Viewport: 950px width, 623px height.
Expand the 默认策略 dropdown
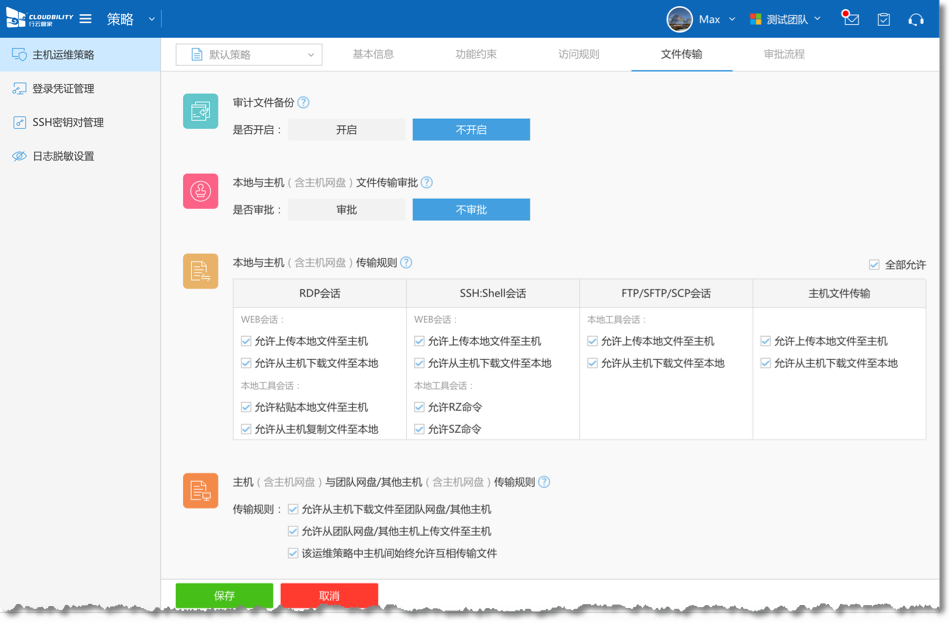(x=249, y=55)
